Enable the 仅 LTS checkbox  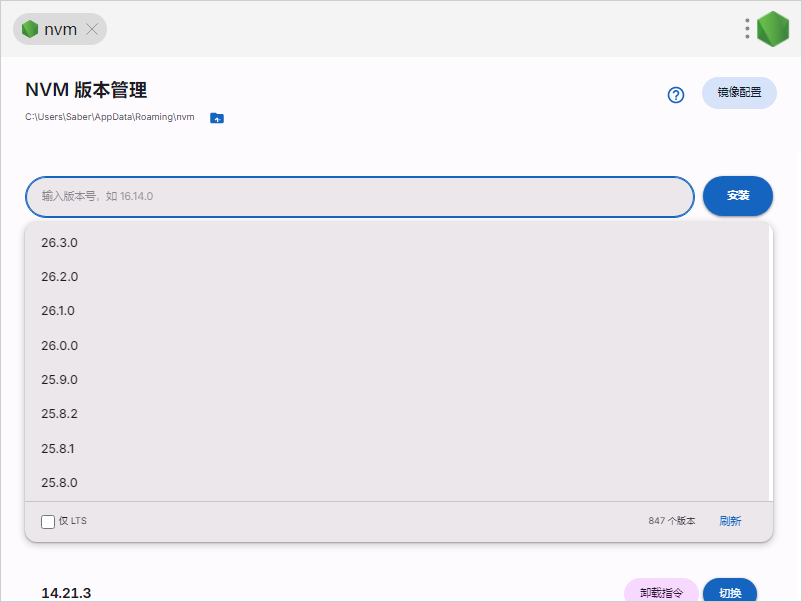tap(48, 522)
